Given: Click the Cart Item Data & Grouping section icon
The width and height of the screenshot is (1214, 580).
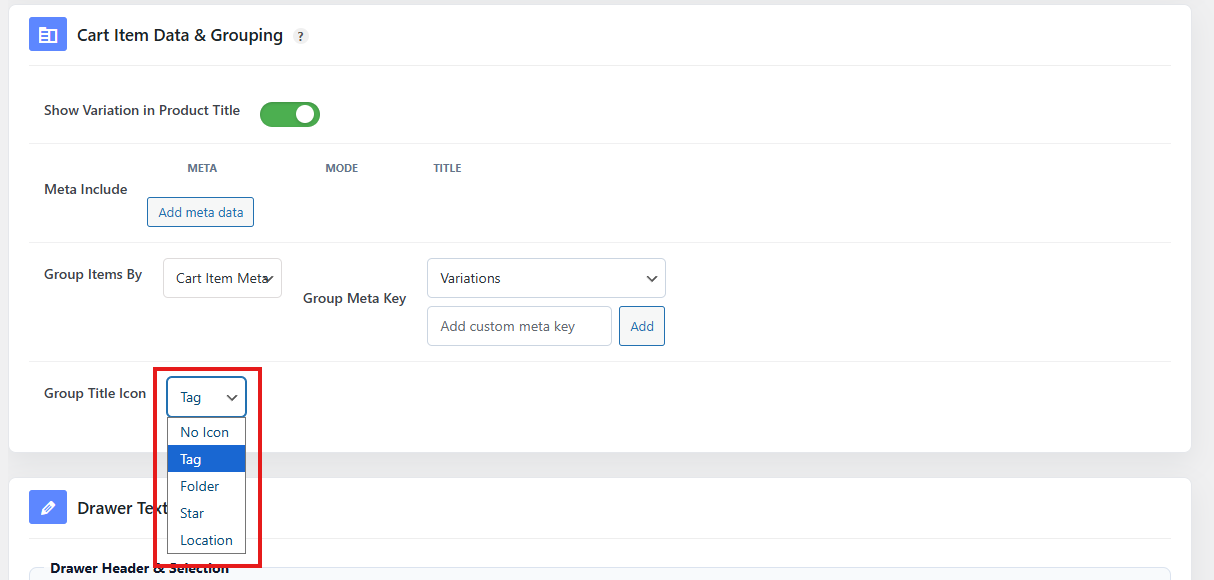Looking at the screenshot, I should click(x=48, y=35).
